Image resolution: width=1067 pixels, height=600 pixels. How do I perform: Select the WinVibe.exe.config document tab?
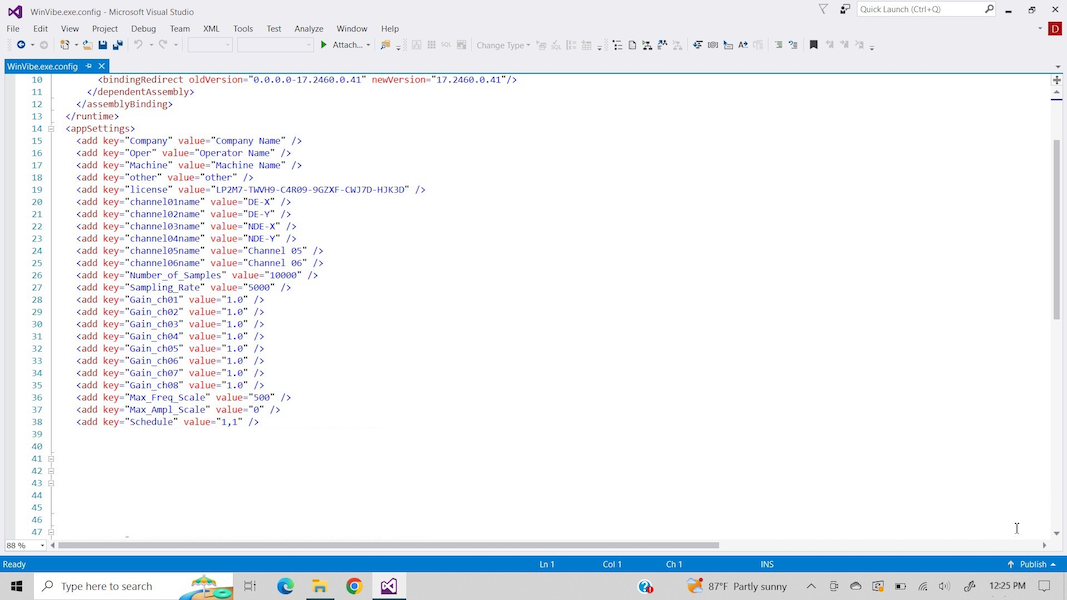pos(42,66)
